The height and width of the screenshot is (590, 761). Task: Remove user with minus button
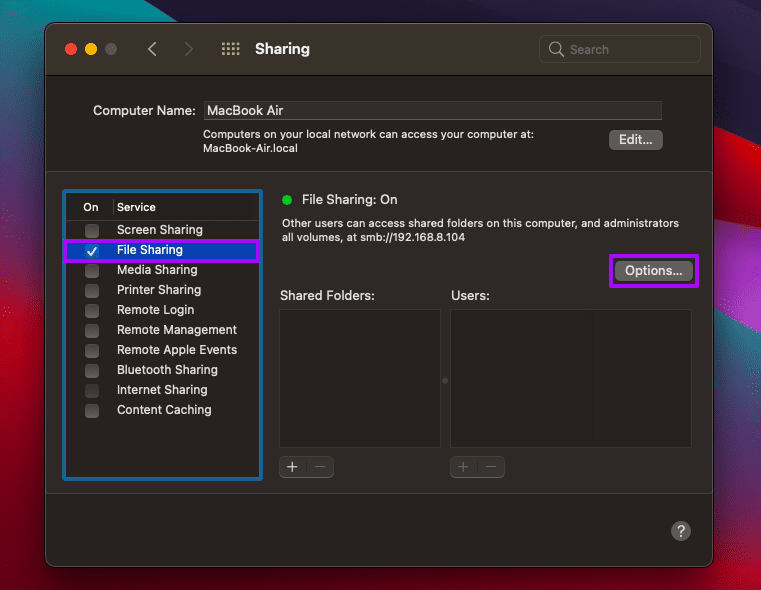(x=491, y=467)
